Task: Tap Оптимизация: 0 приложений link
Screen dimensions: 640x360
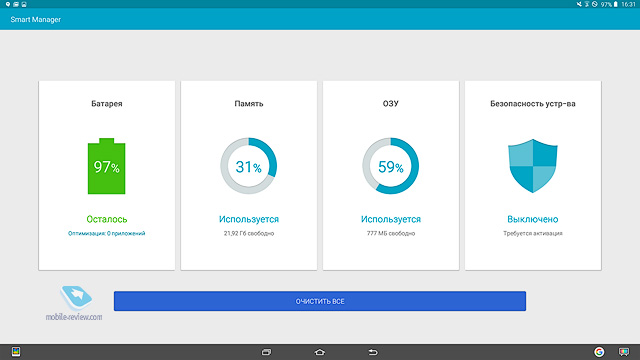Action: pos(107,233)
